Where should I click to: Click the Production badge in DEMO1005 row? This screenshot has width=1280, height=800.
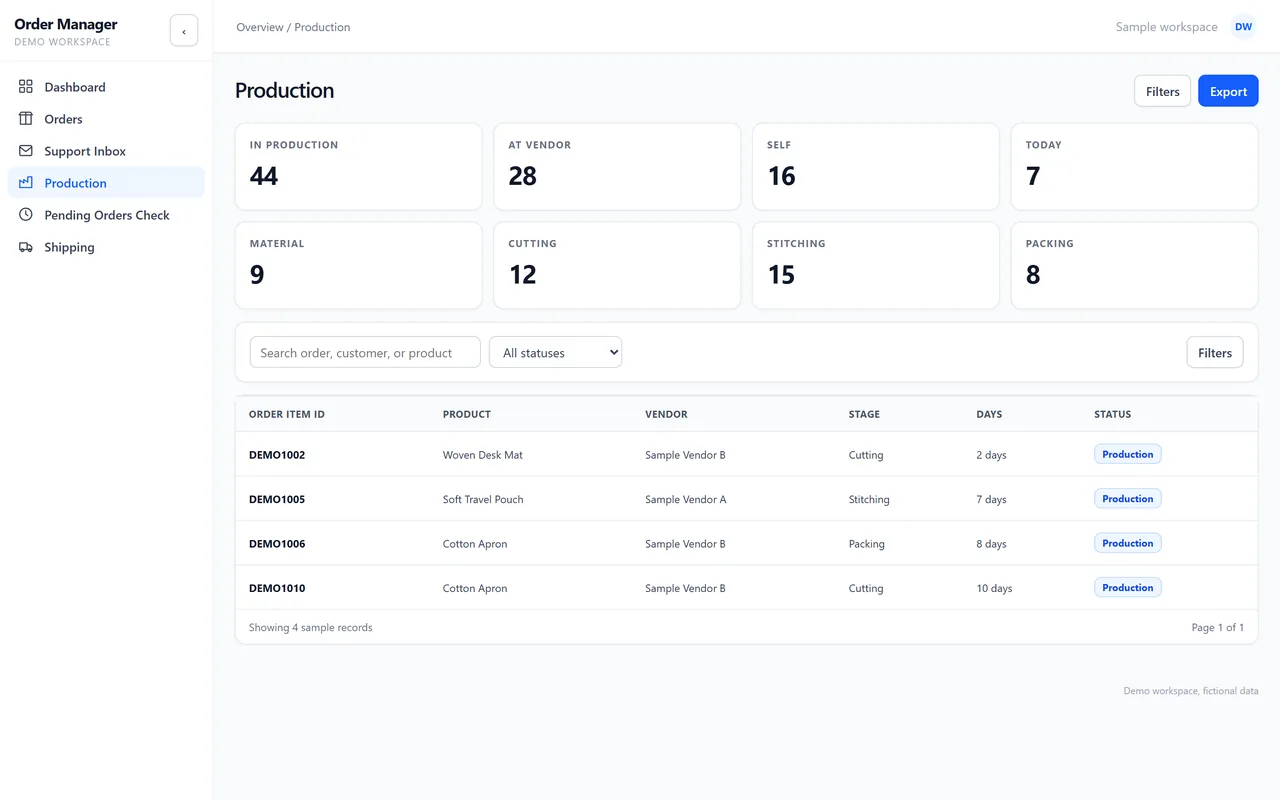1127,498
